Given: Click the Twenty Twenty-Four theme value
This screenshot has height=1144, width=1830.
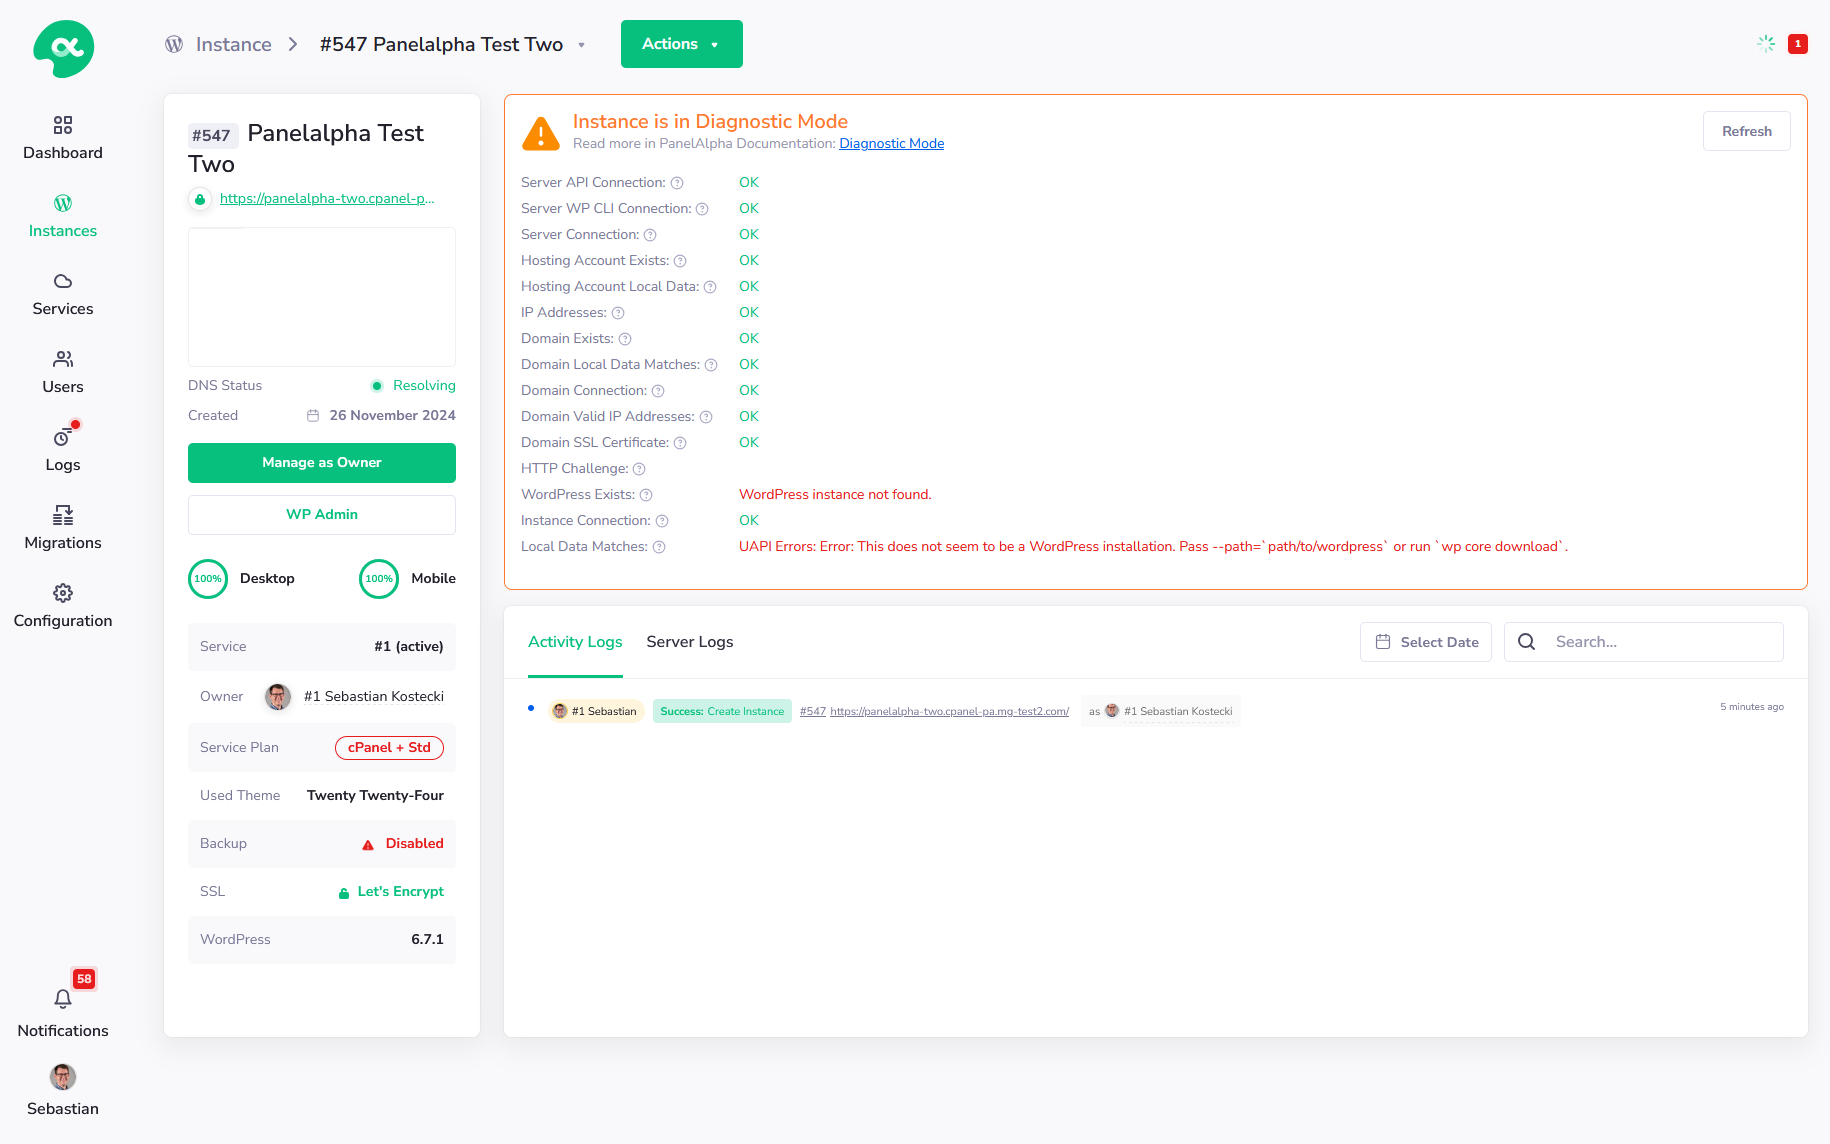Looking at the screenshot, I should click(375, 796).
